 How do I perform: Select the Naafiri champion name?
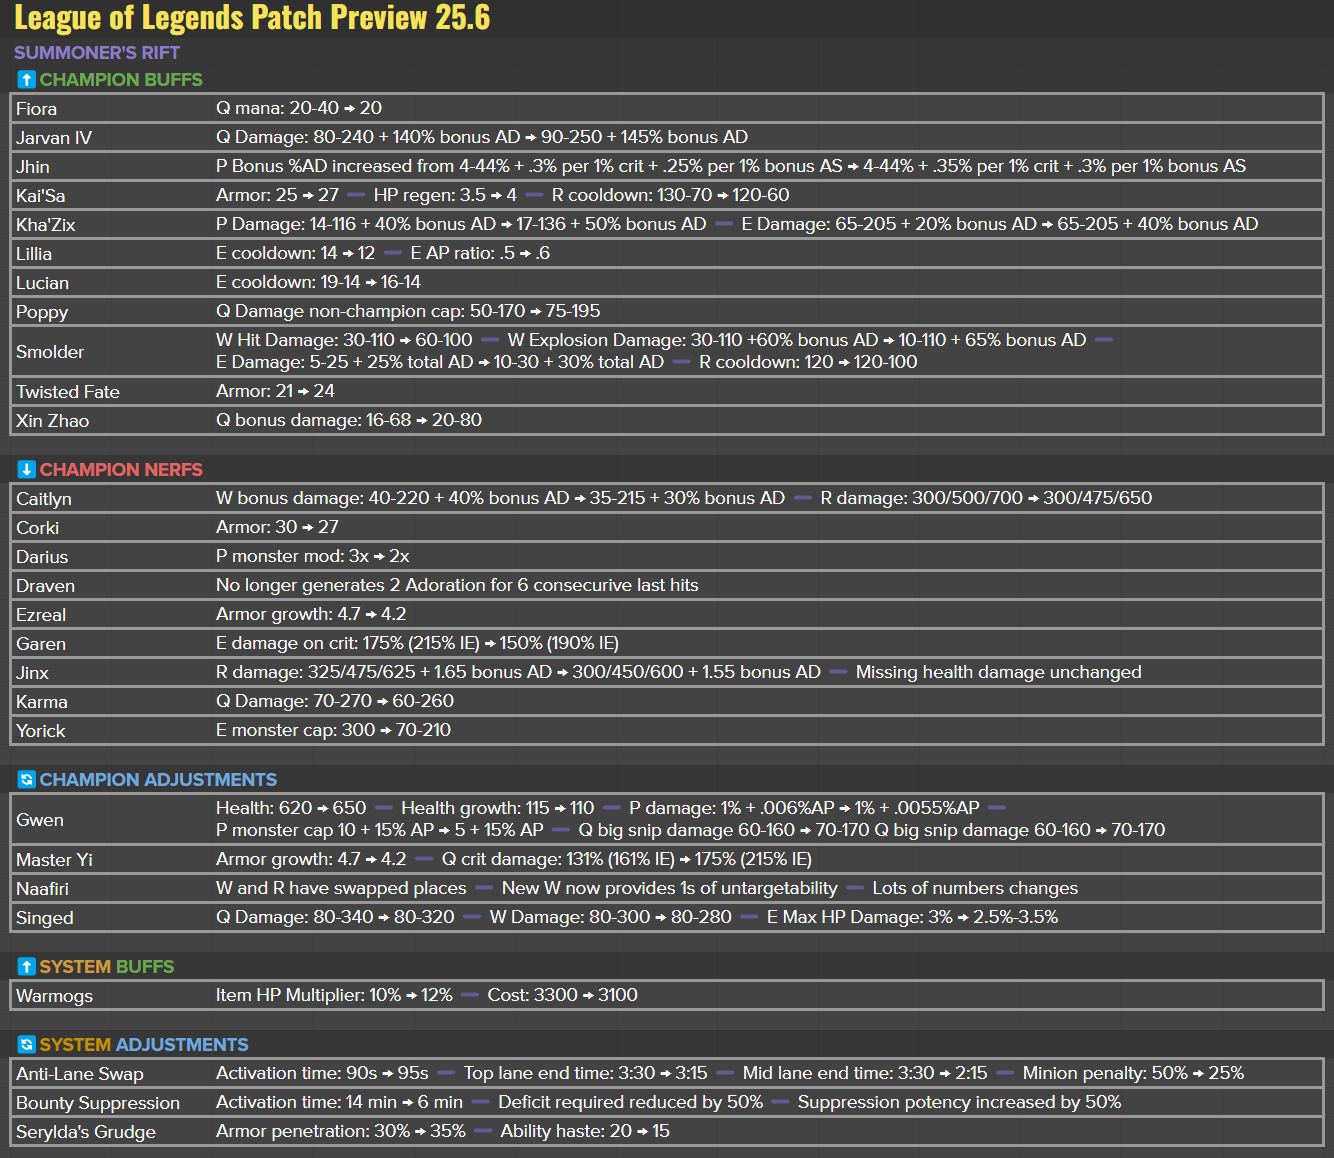pyautogui.click(x=42, y=889)
